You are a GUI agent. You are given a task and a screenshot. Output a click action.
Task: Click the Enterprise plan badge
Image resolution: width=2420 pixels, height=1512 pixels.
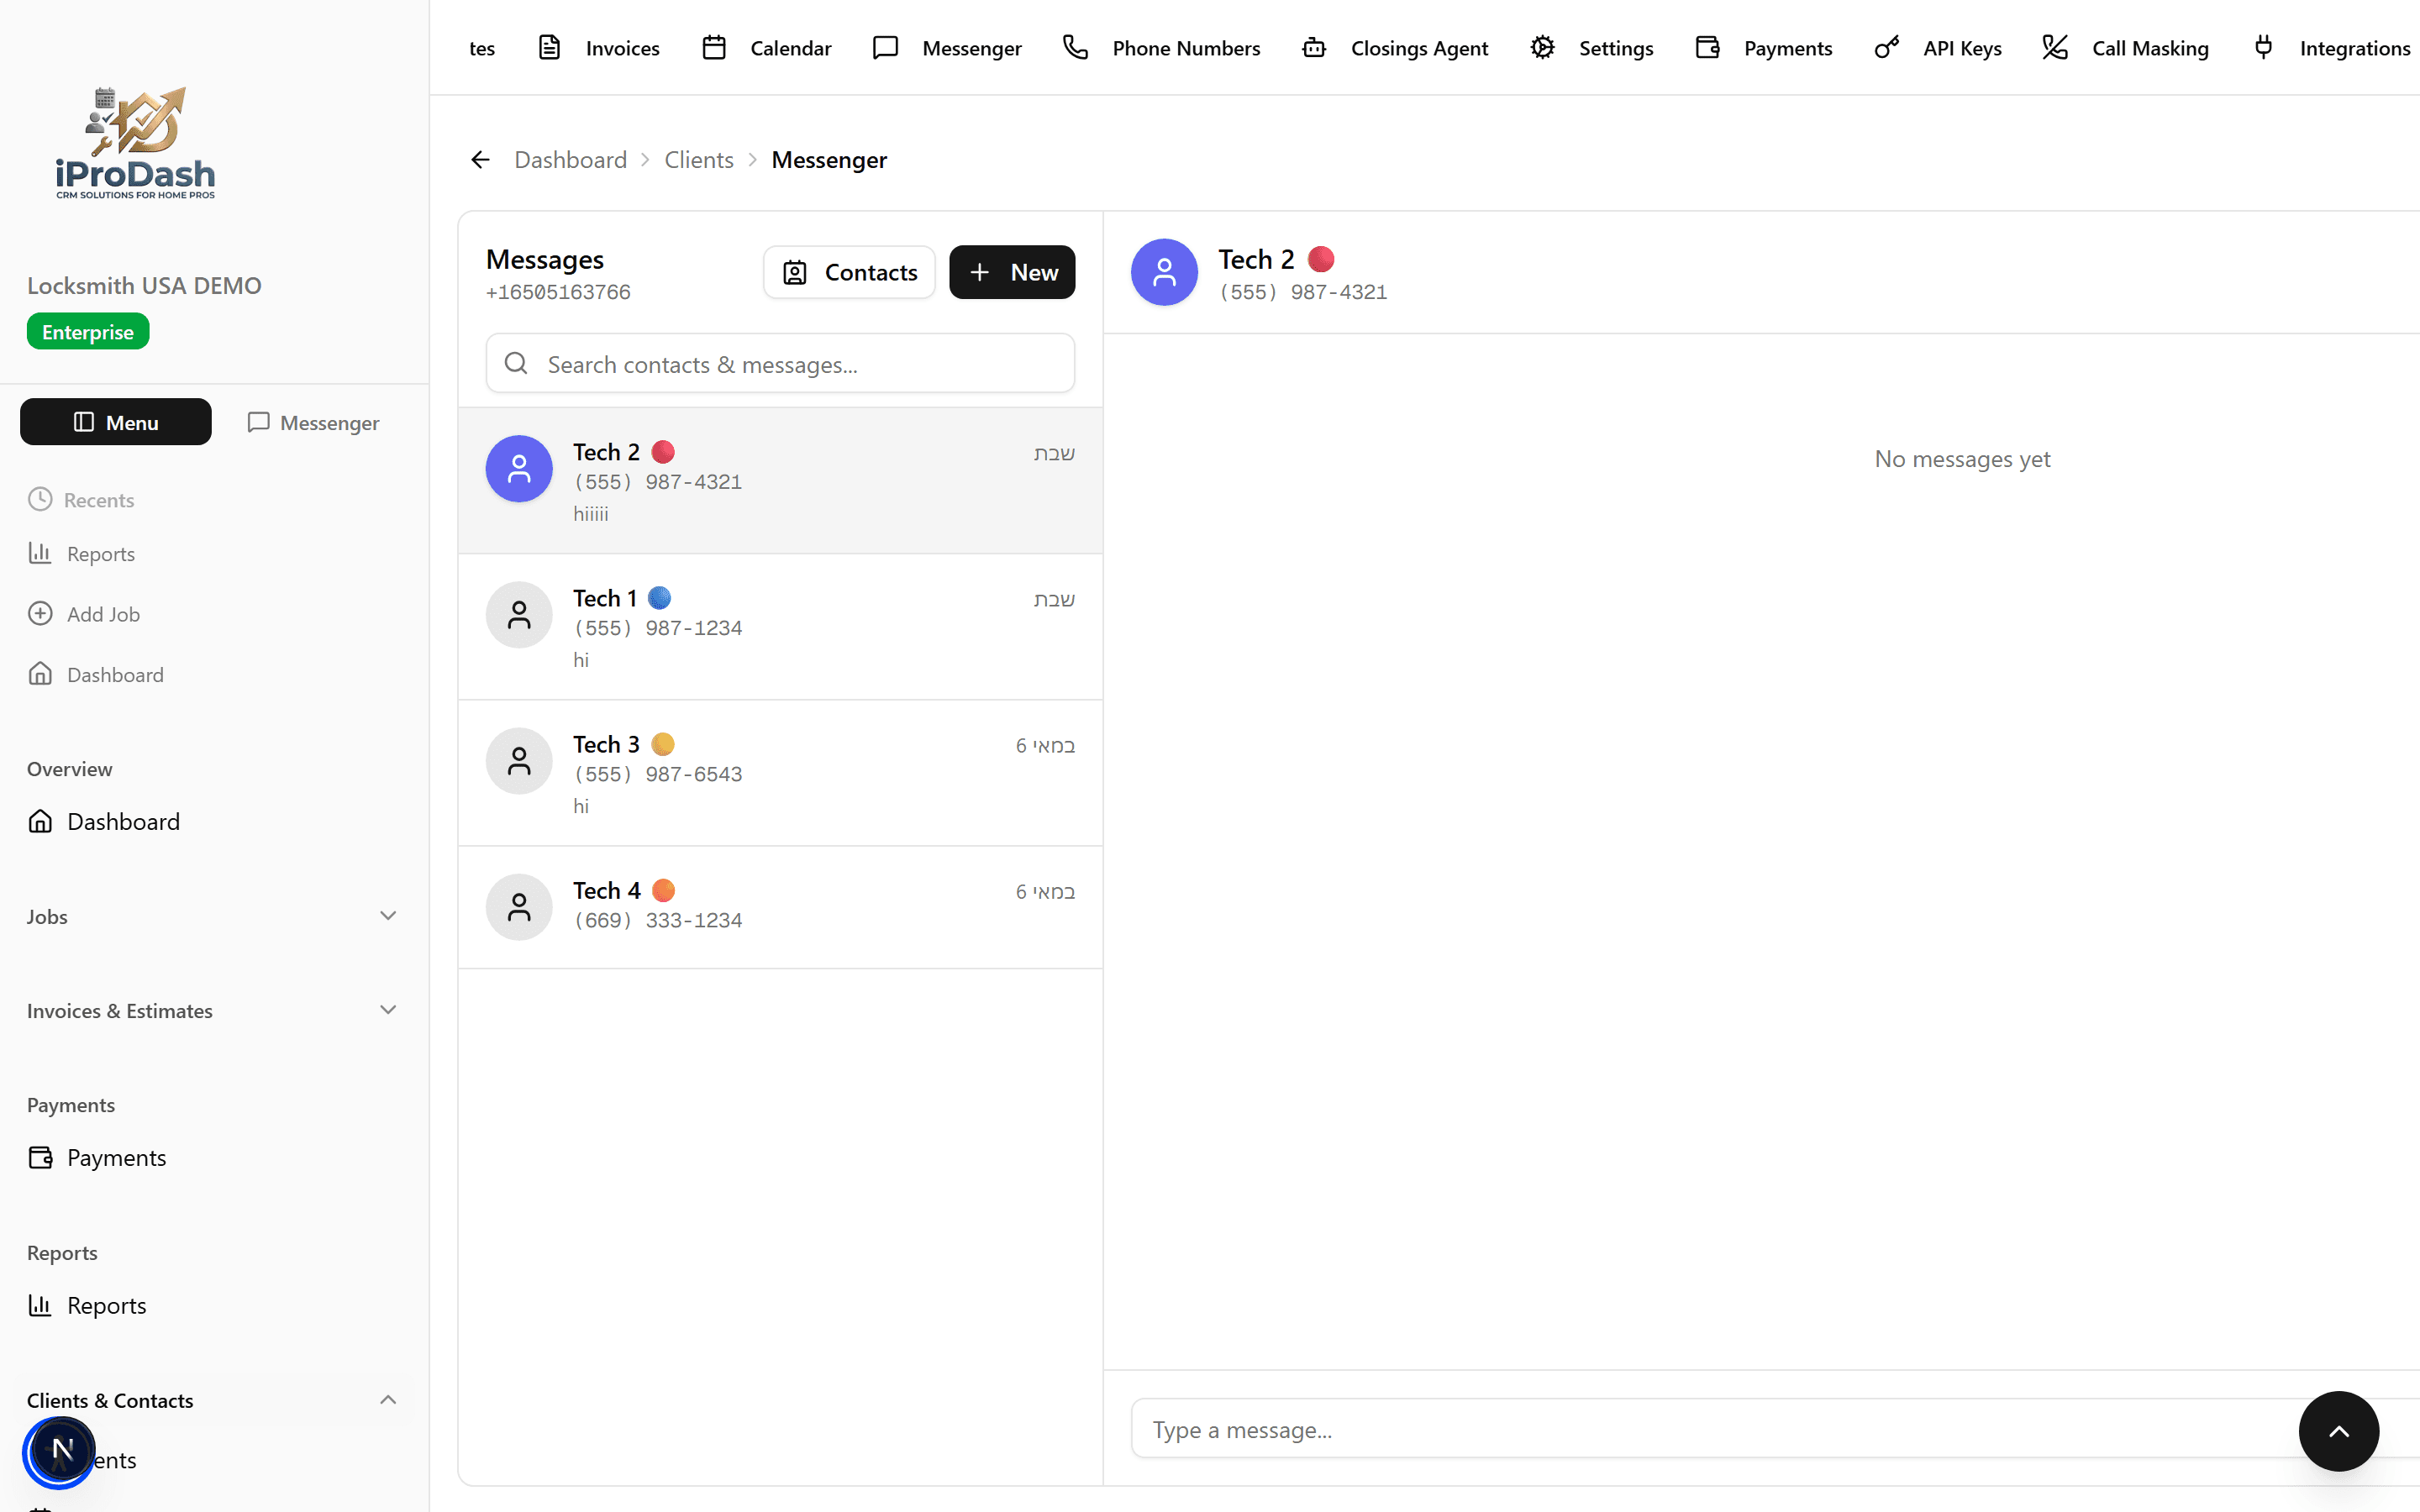88,332
